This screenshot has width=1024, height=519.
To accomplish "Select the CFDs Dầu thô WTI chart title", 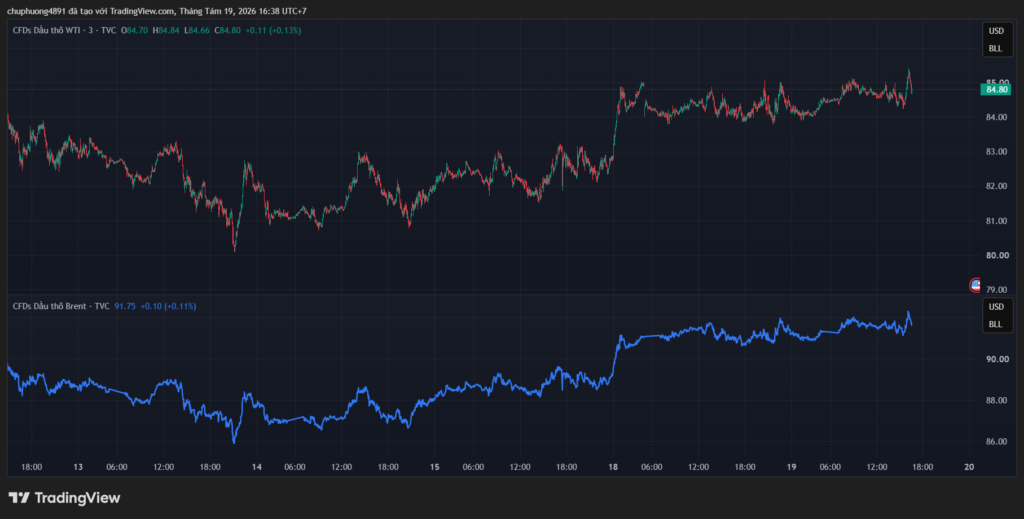I will coord(64,30).
